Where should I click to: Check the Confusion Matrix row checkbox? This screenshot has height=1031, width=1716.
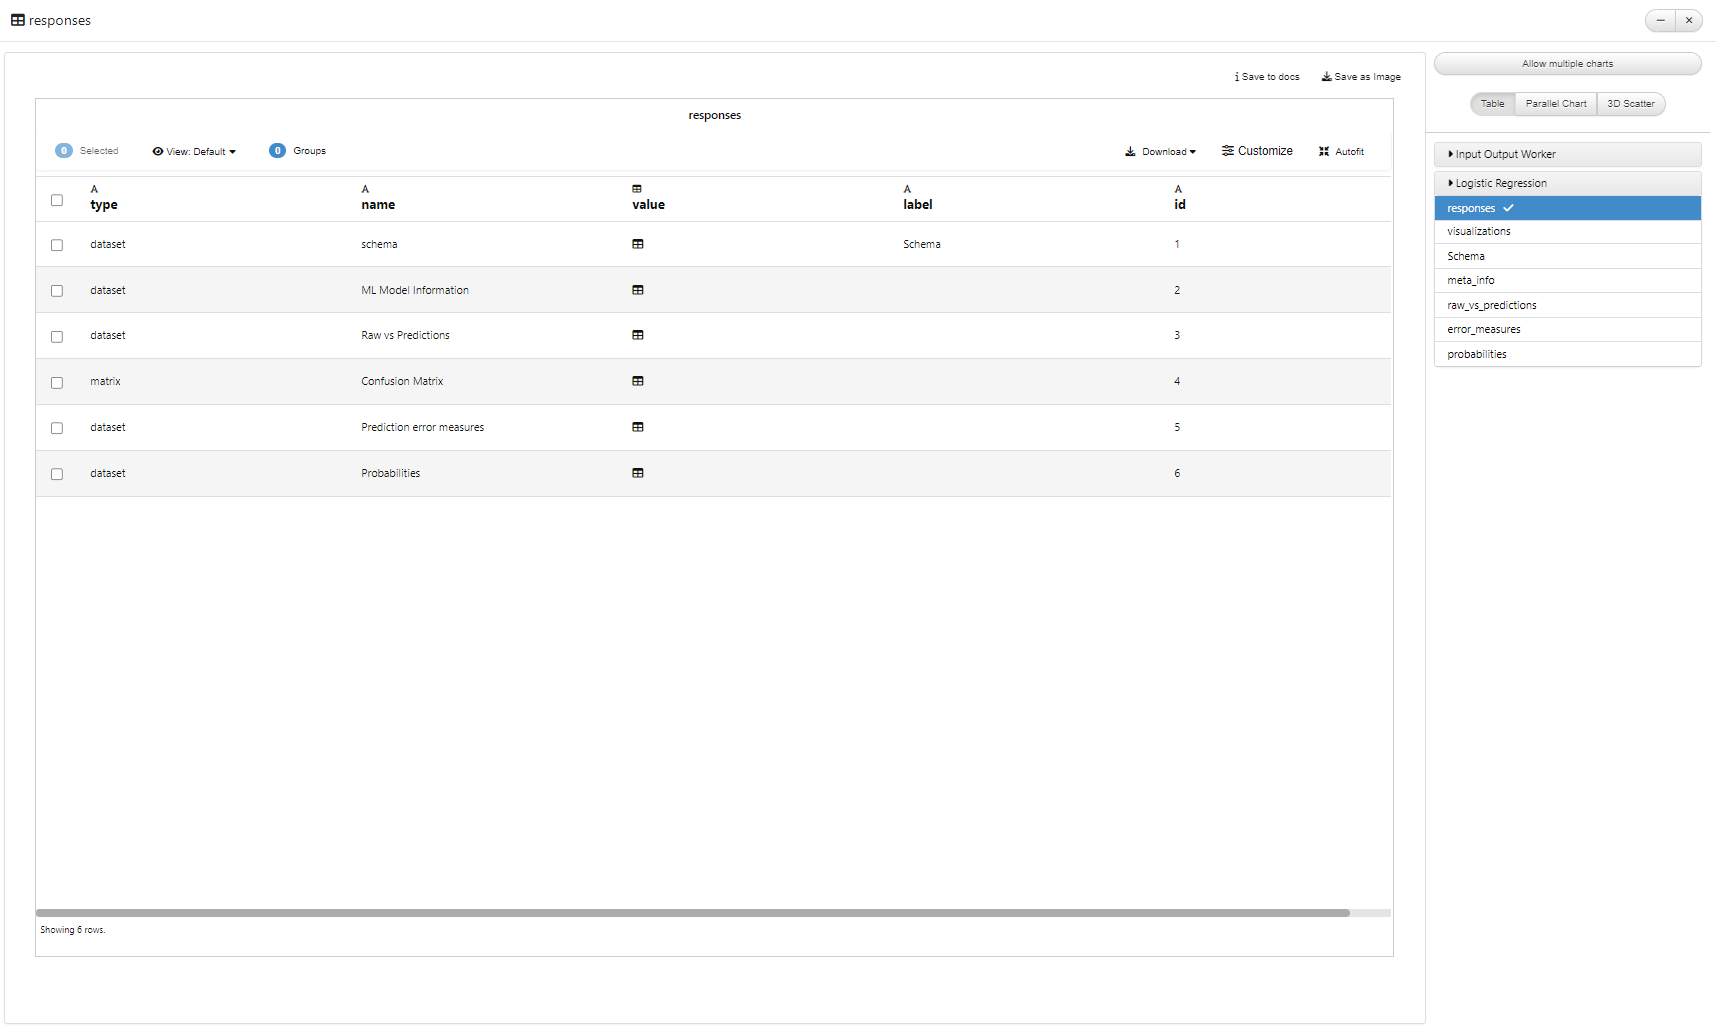[x=57, y=383]
